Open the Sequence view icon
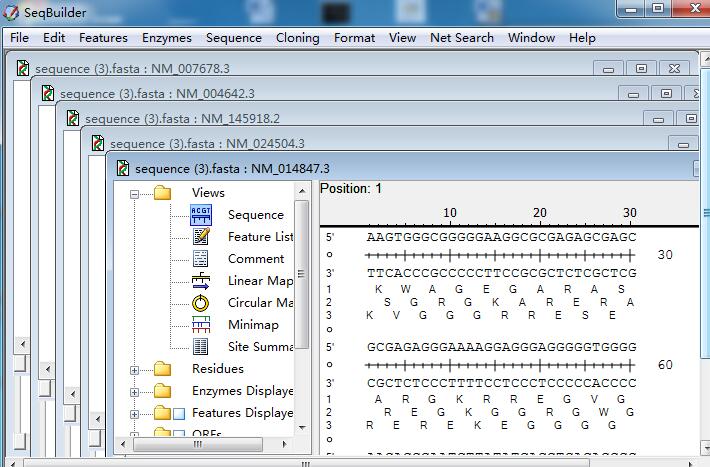The height and width of the screenshot is (467, 710). tap(201, 215)
